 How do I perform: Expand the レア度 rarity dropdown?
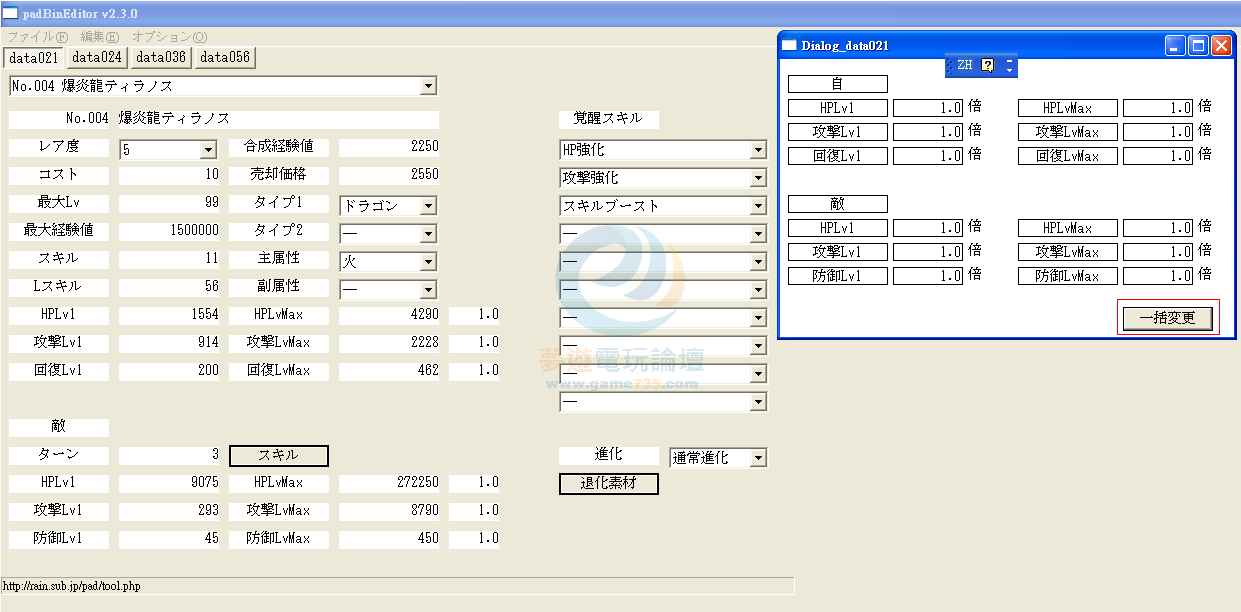[x=208, y=150]
